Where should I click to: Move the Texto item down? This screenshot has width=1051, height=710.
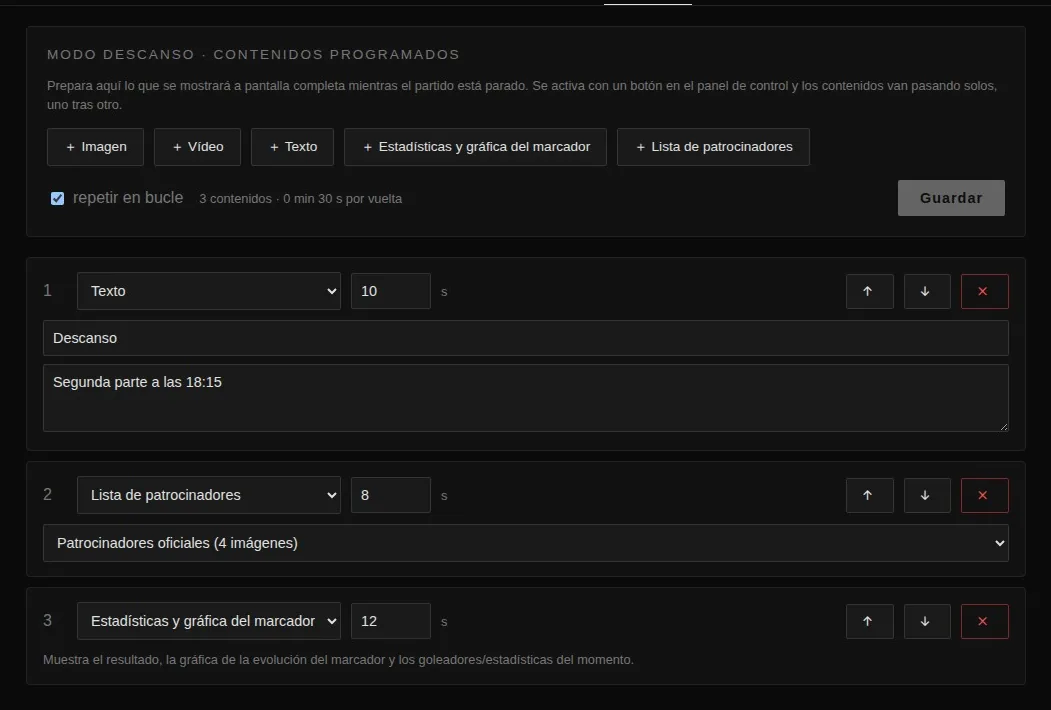click(927, 292)
